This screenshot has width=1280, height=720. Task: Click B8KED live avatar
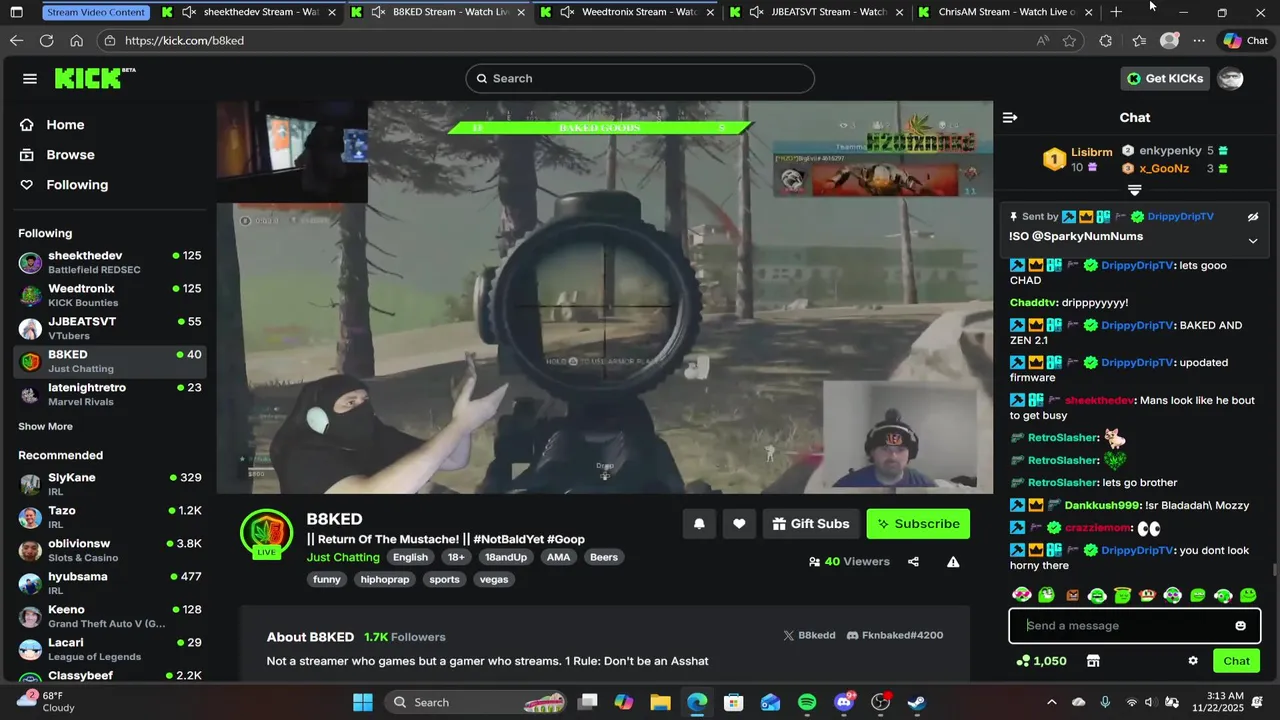point(266,533)
